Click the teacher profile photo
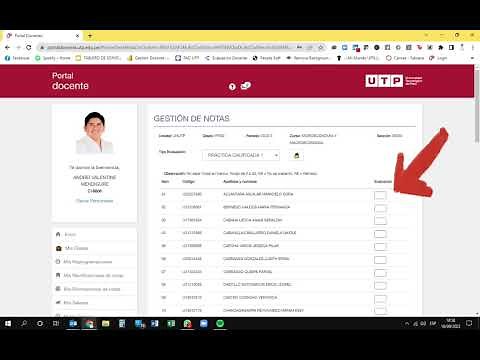Image resolution: width=480 pixels, height=360 pixels. (95, 133)
